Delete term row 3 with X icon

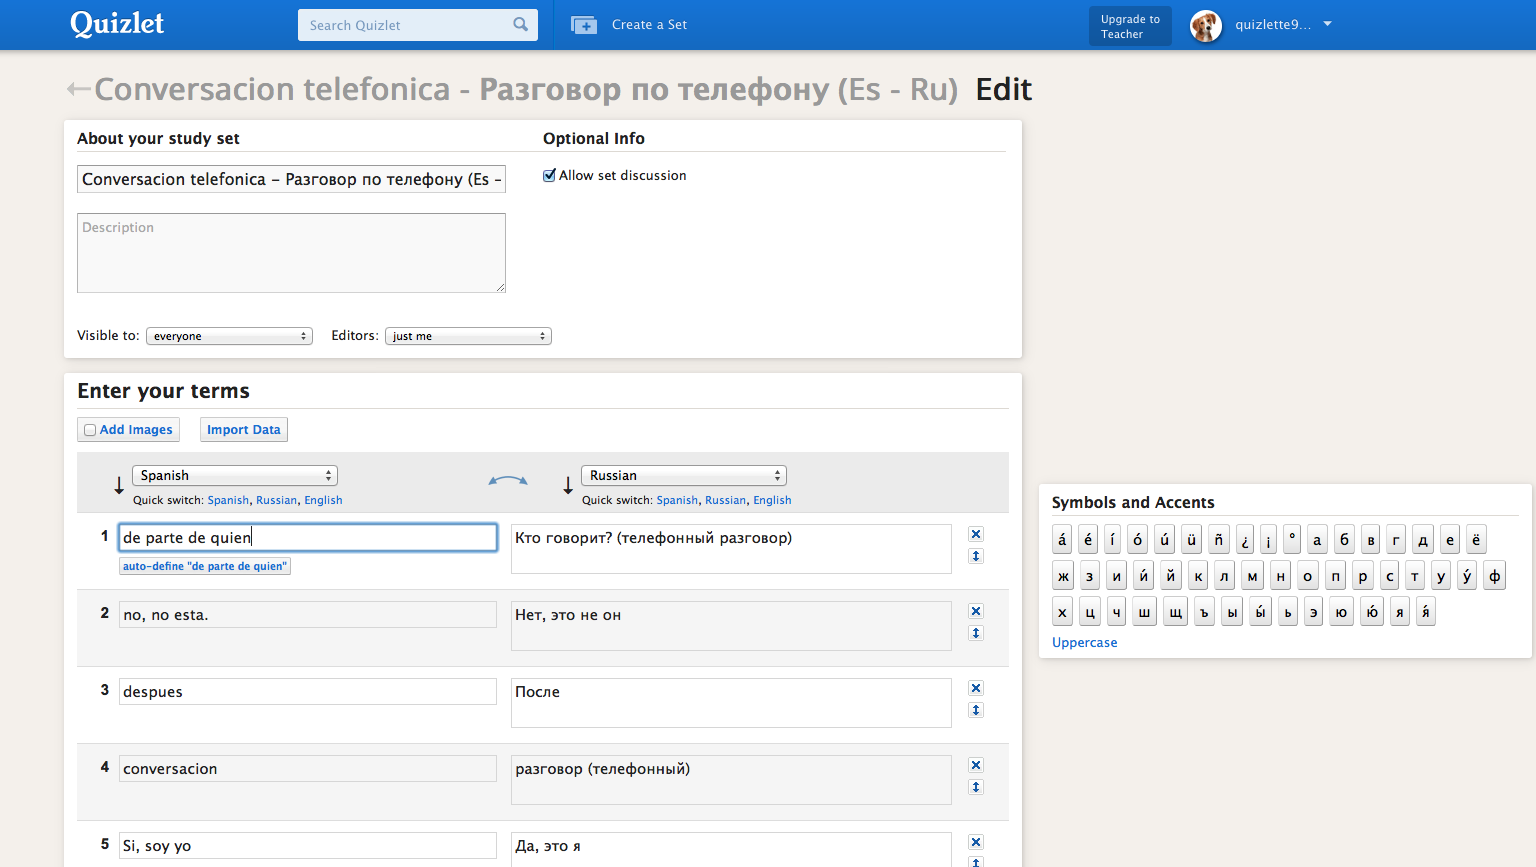point(976,688)
